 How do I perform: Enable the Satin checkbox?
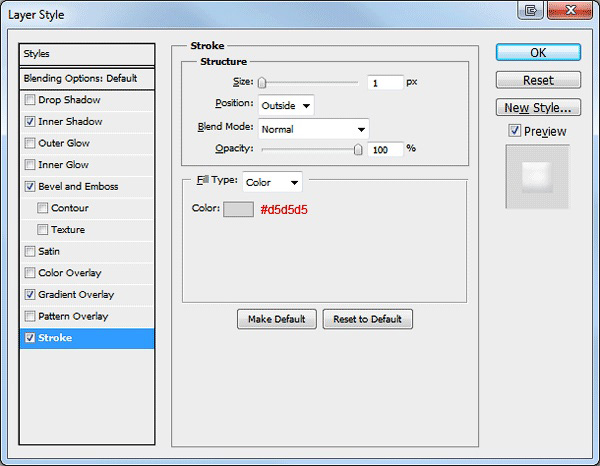pos(29,251)
